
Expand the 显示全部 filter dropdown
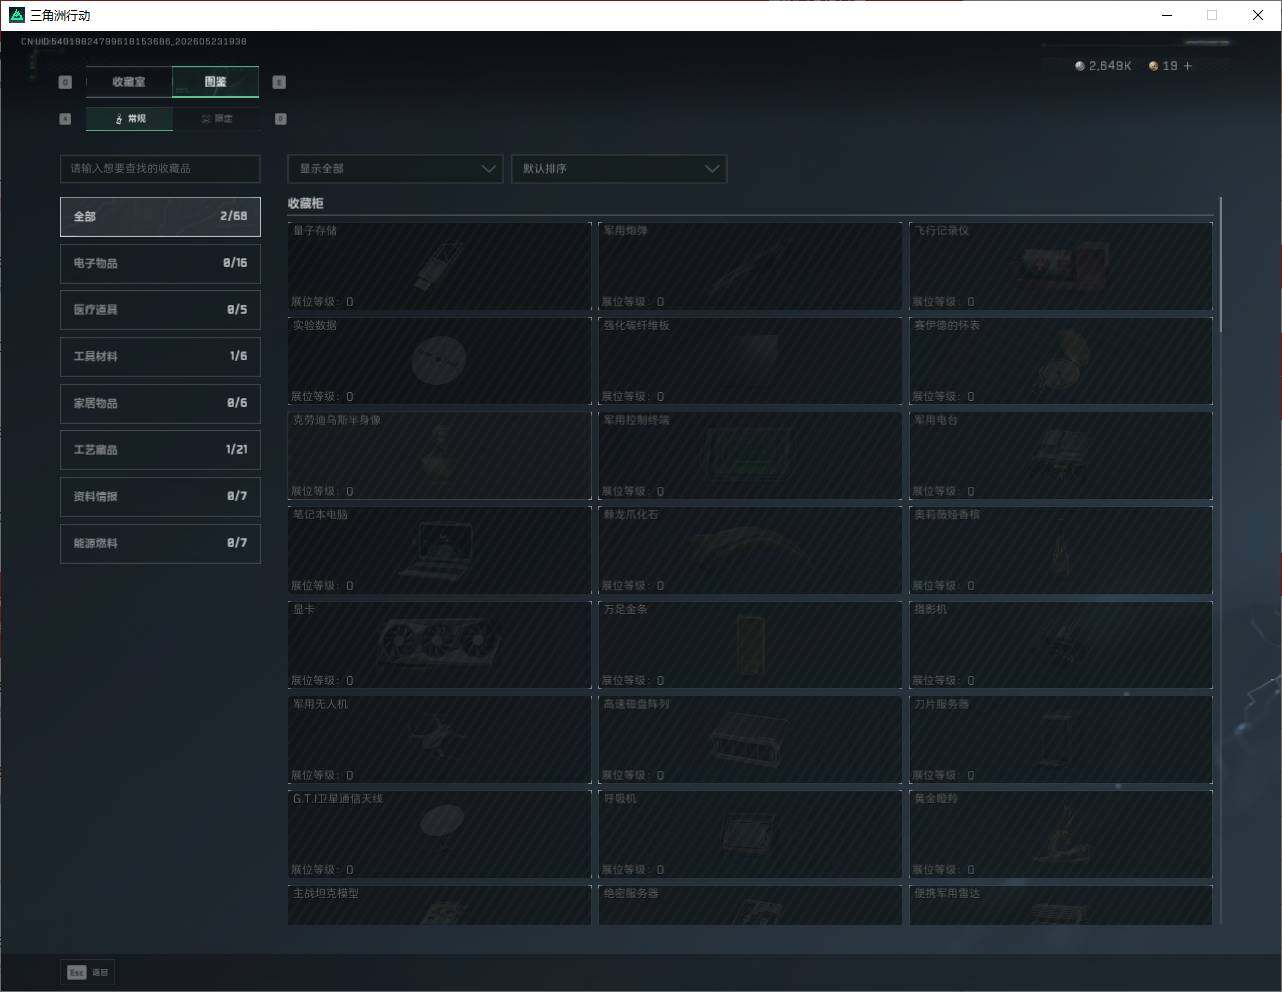tap(395, 169)
